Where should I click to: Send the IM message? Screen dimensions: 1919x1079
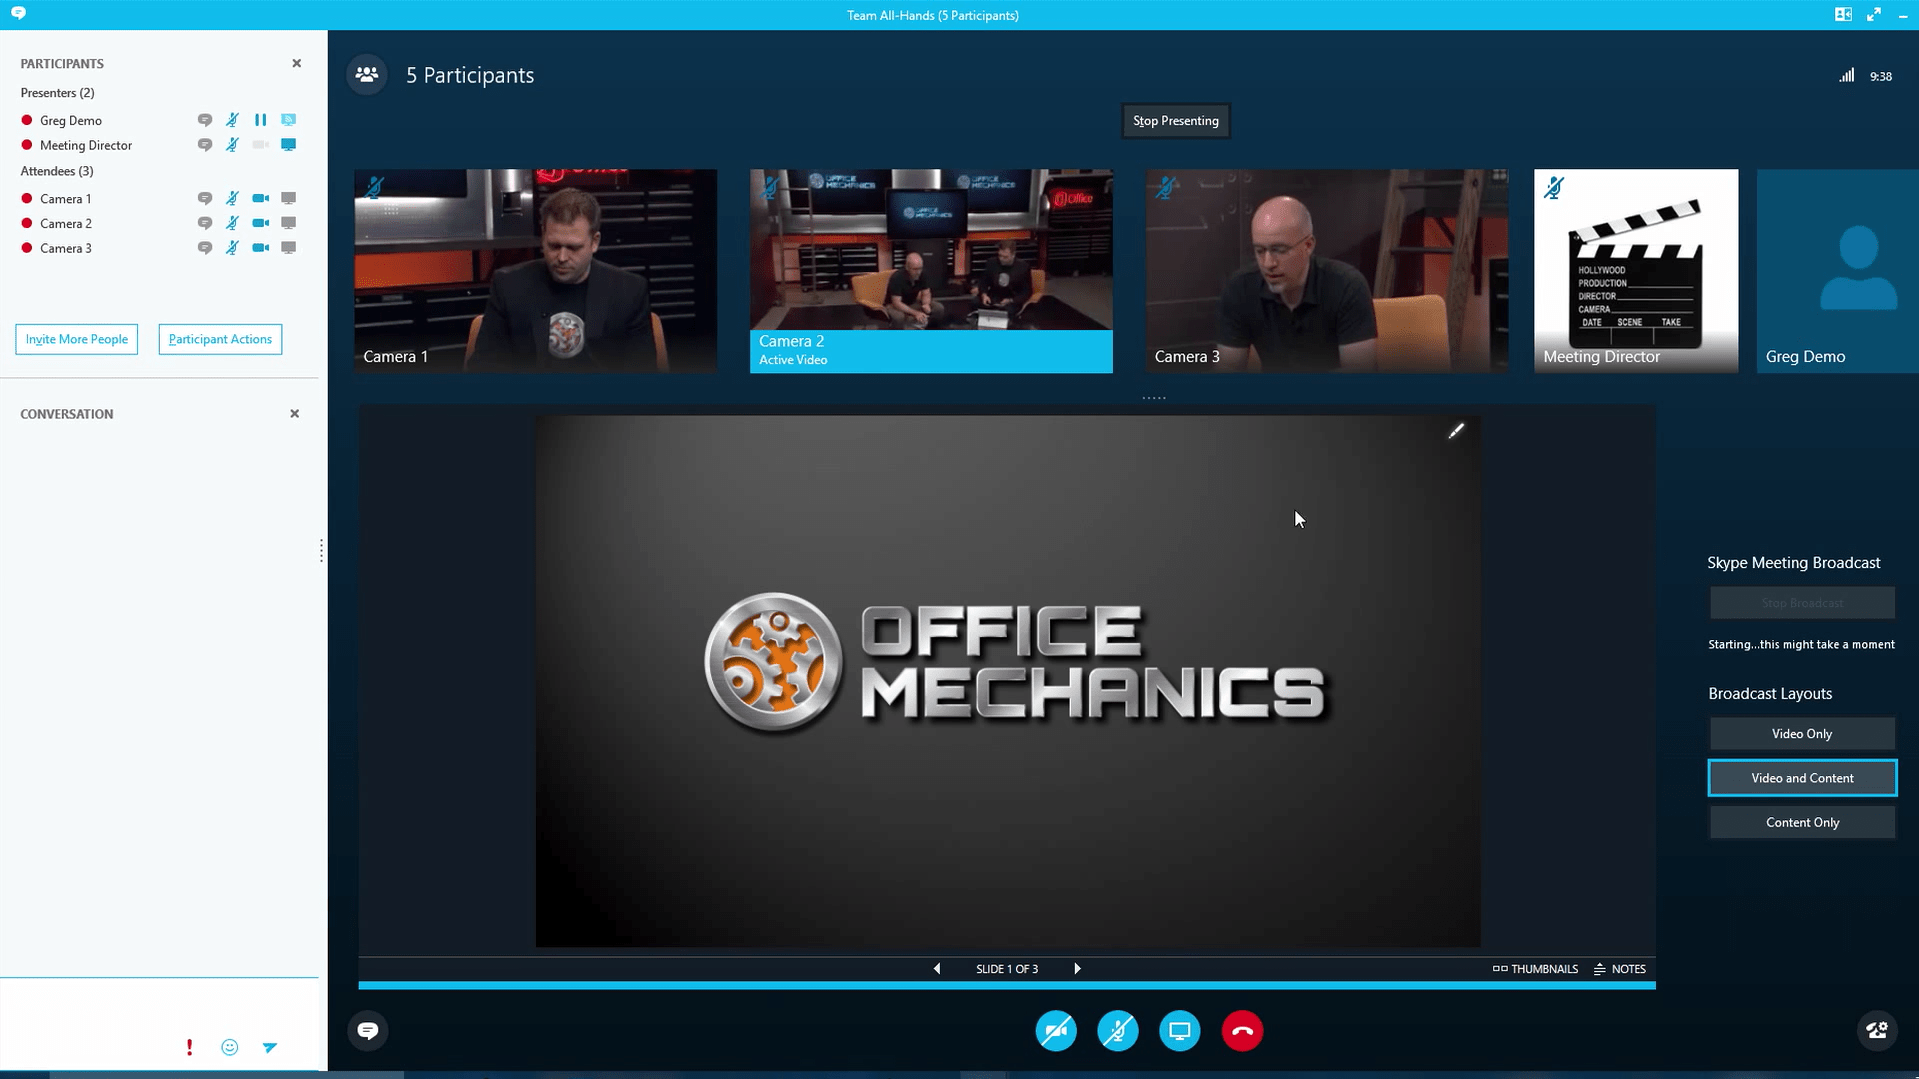270,1047
